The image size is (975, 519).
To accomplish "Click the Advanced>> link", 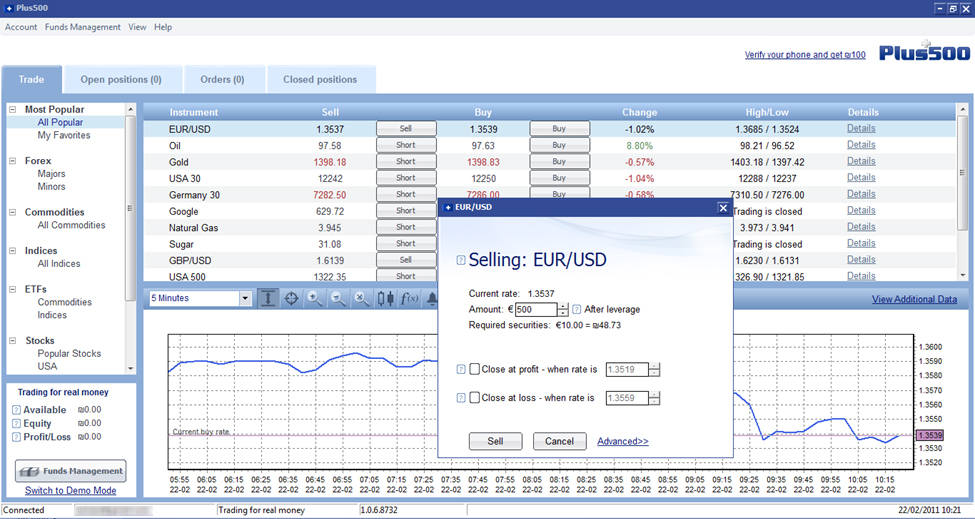I will coord(622,441).
